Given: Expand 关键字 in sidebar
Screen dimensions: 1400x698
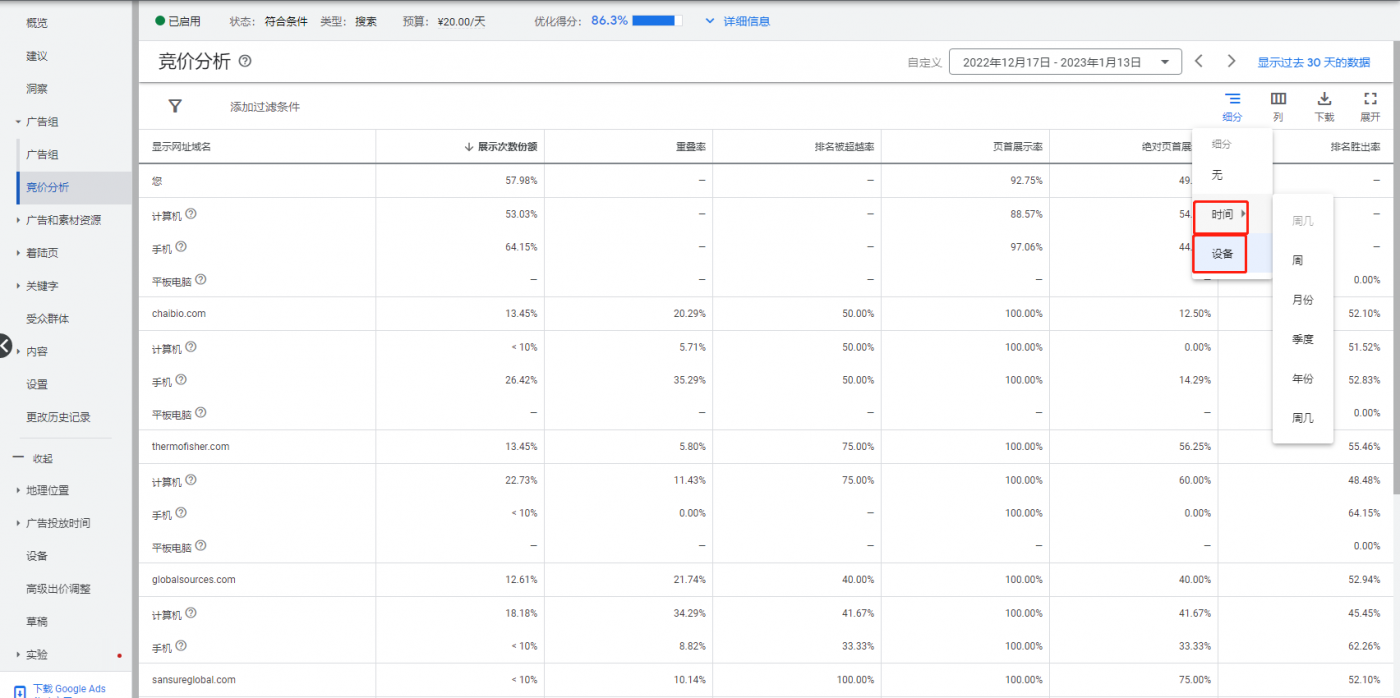Looking at the screenshot, I should click(x=18, y=286).
